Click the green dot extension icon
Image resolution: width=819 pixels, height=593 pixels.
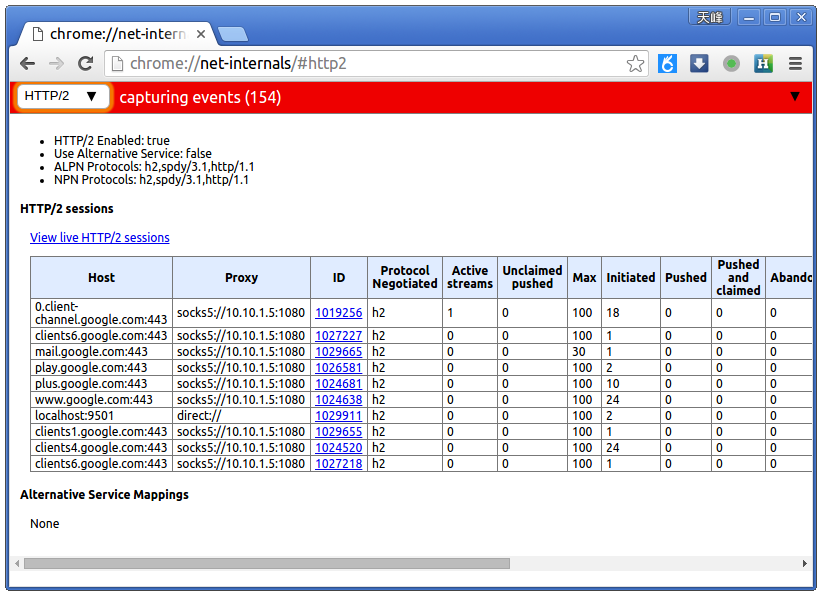coord(731,64)
